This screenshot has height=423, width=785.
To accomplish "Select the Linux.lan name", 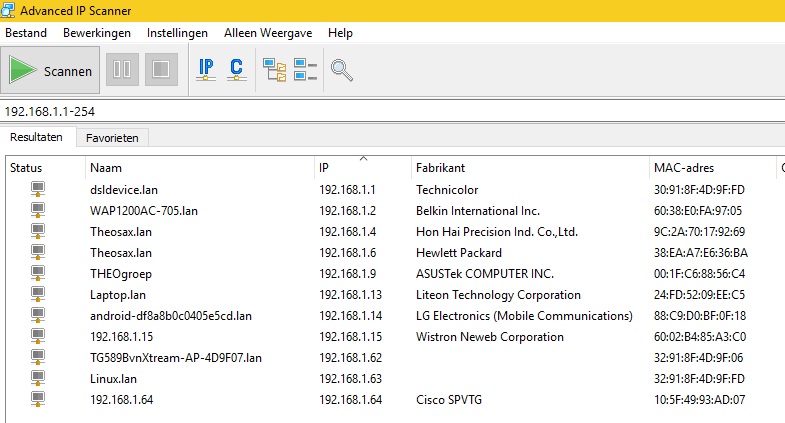I will point(113,379).
